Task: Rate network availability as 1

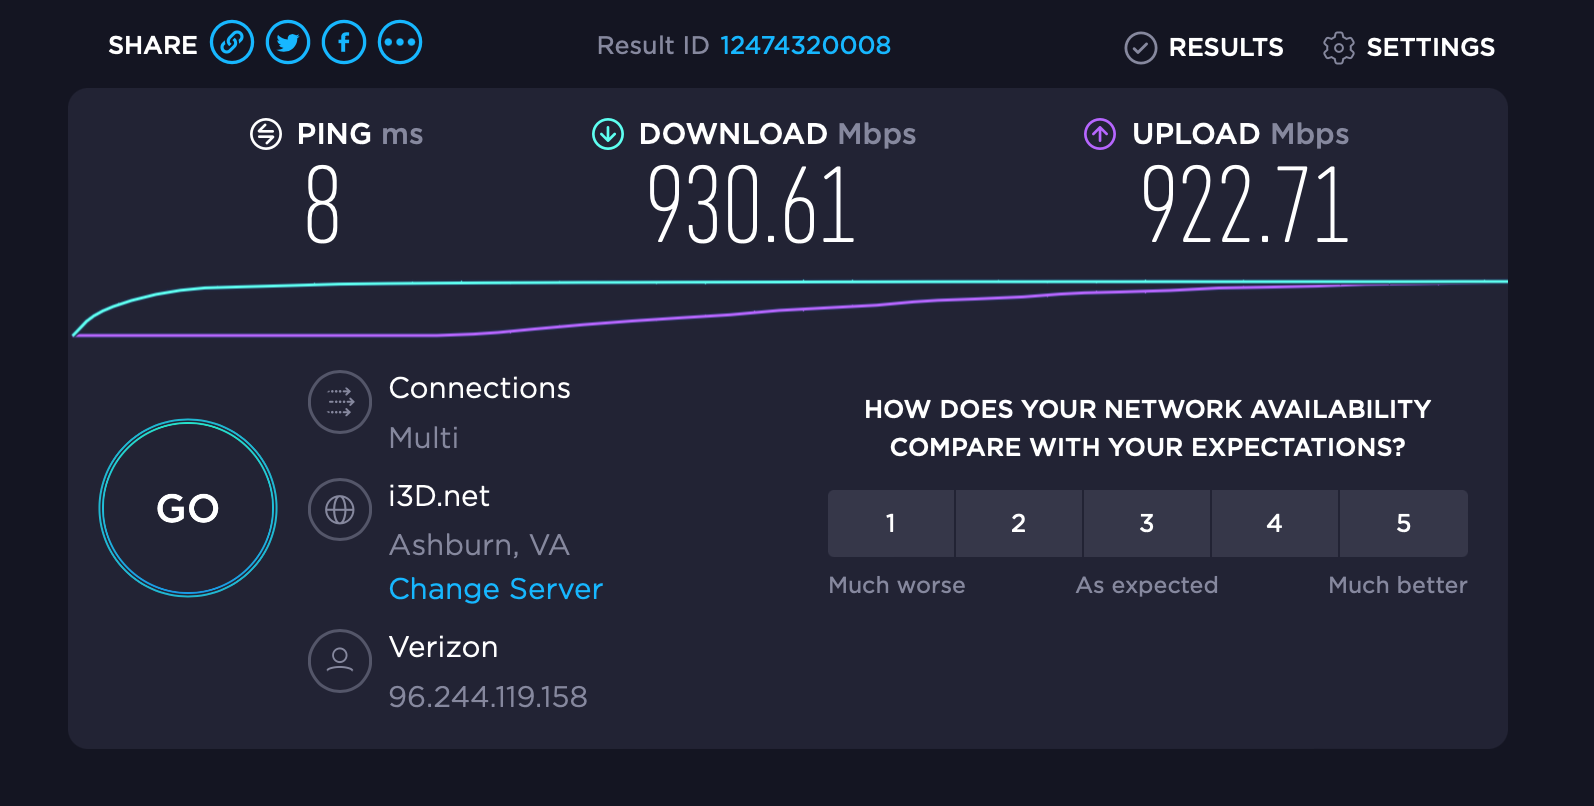Action: (x=890, y=523)
